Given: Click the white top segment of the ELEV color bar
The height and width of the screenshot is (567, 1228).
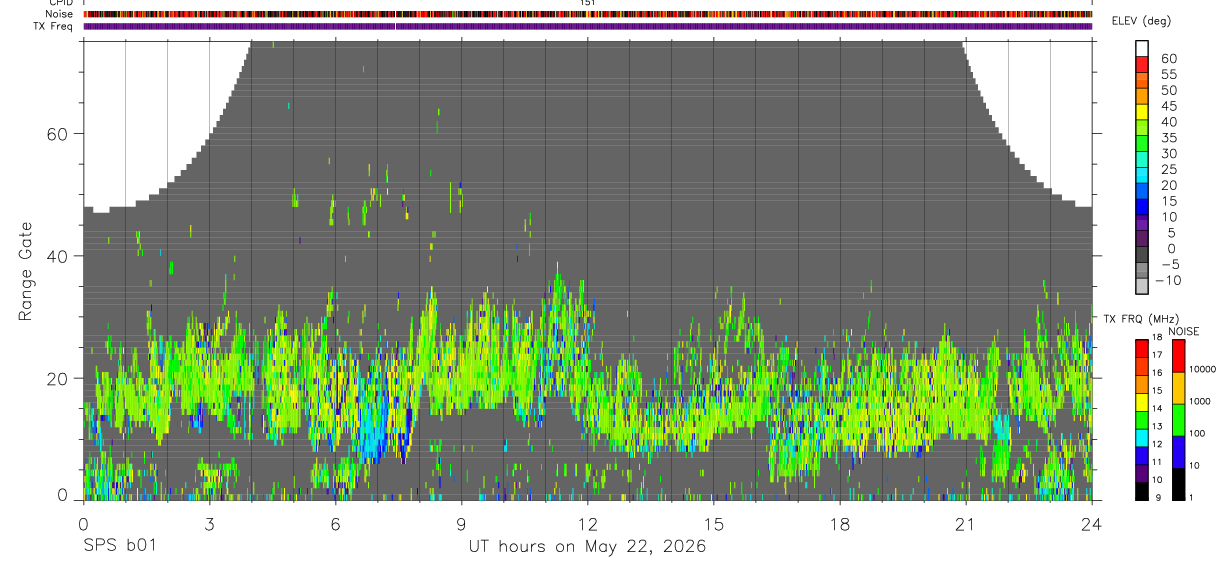Looking at the screenshot, I should 1142,48.
